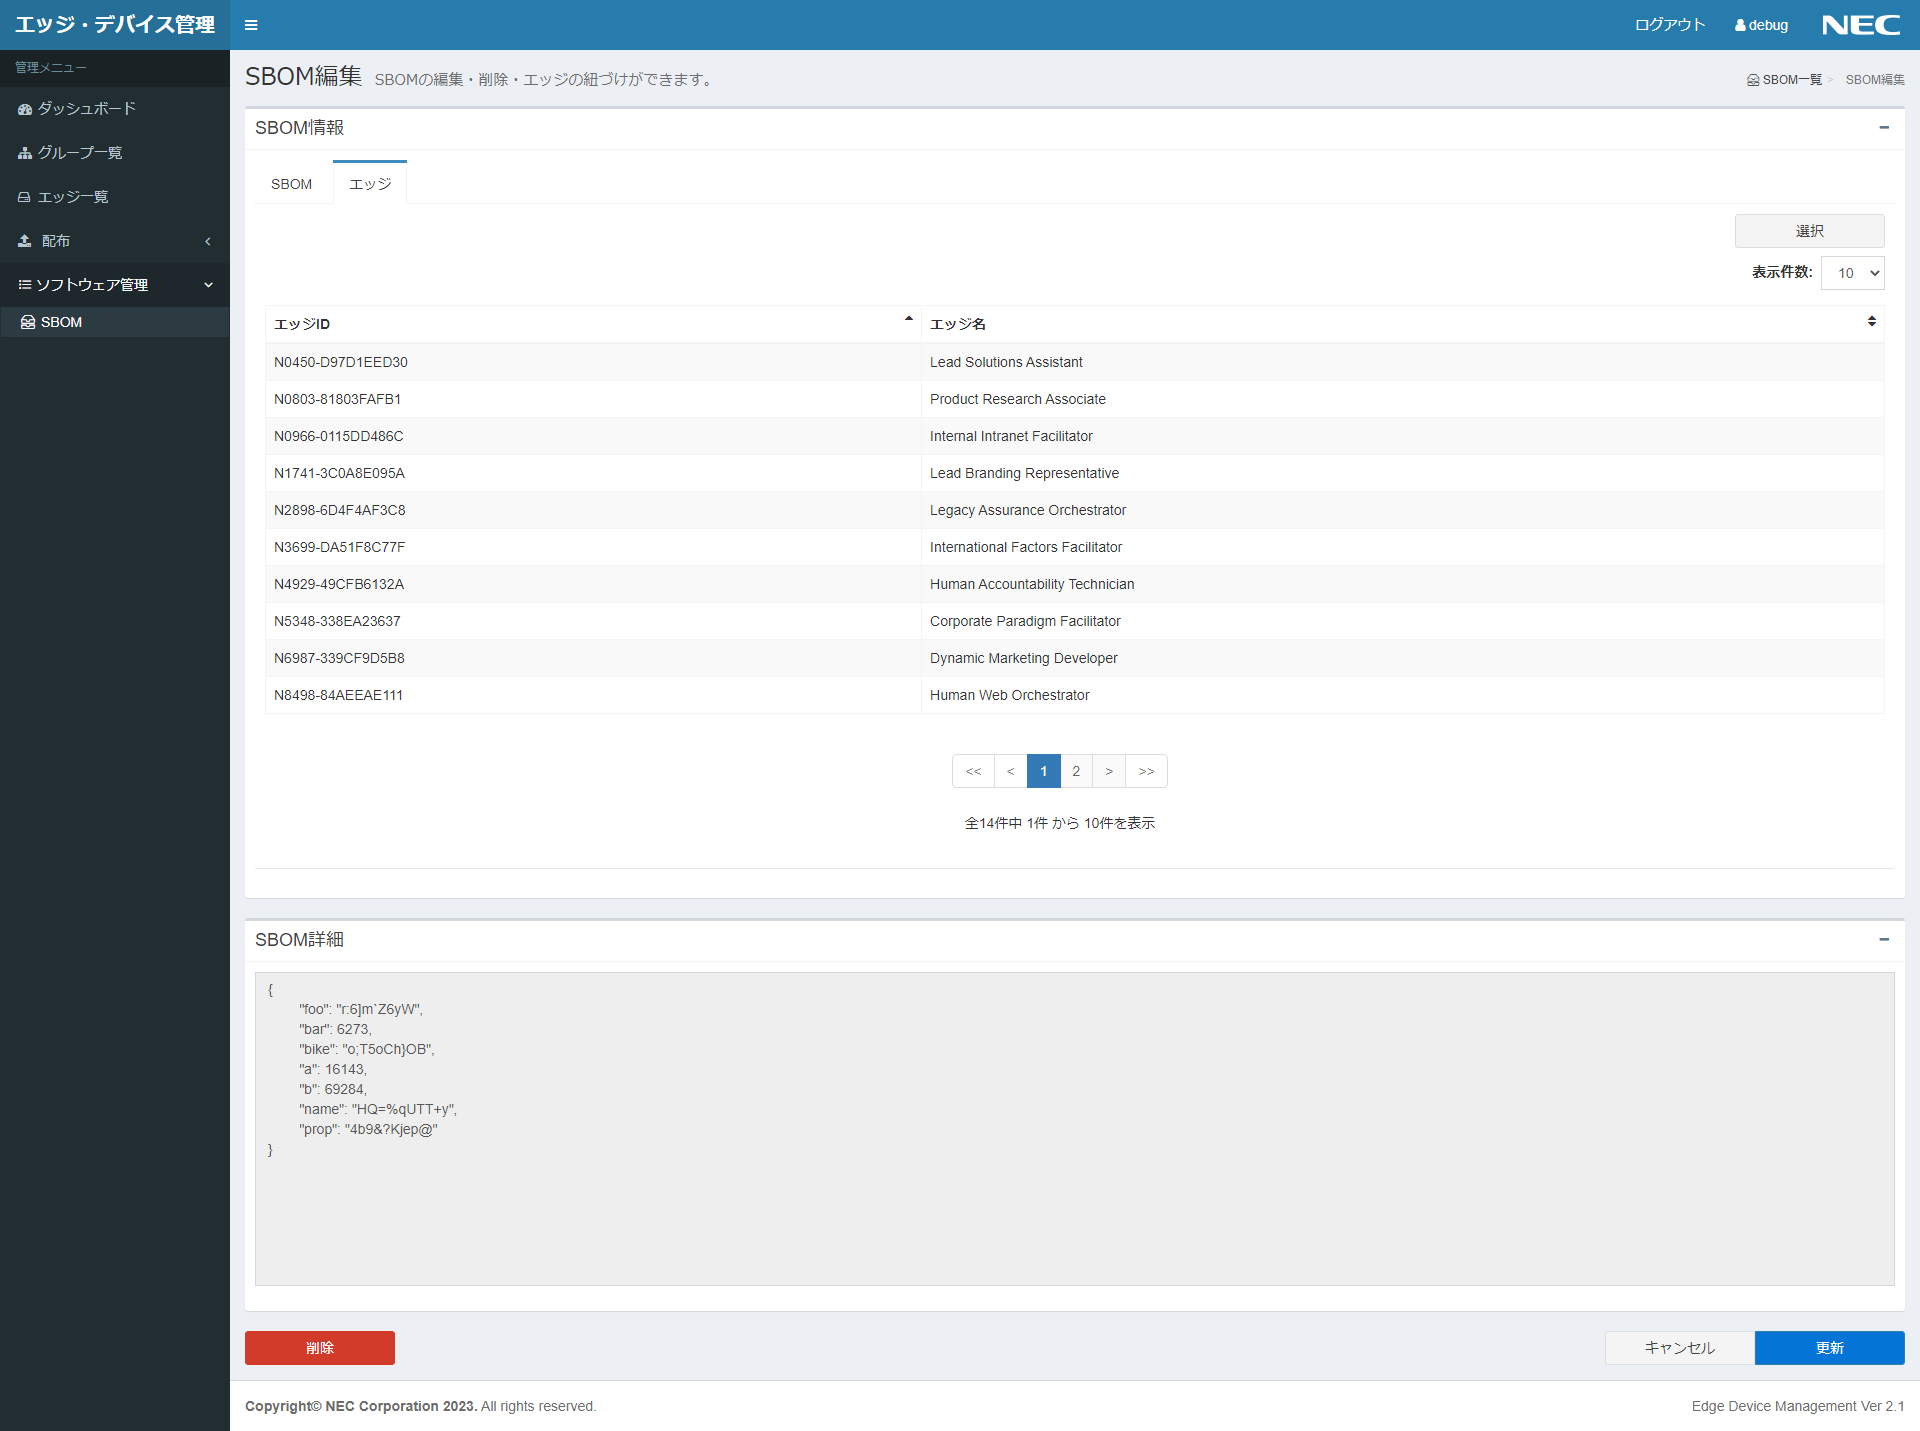This screenshot has width=1920, height=1431.
Task: Open SBOM一覧 via the breadcrumb icon
Action: [1753, 79]
